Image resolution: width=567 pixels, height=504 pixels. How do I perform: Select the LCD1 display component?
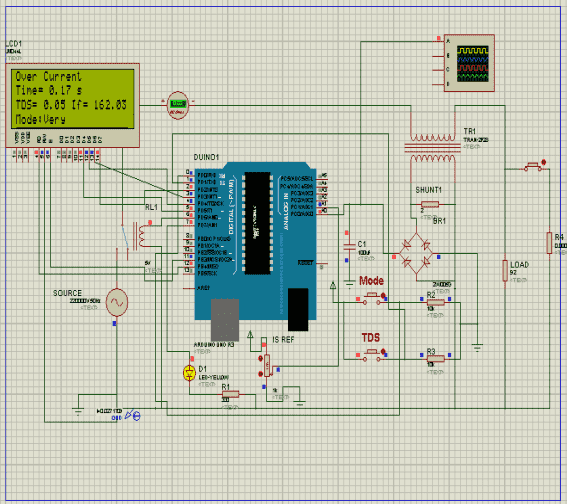(72, 105)
